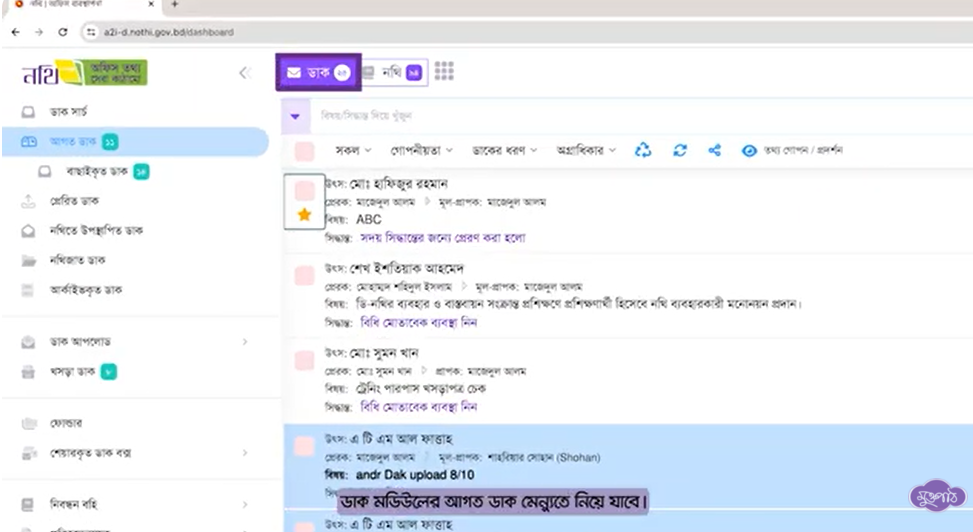The image size is (973, 532).
Task: Open the সকল filter dropdown
Action: coord(353,150)
